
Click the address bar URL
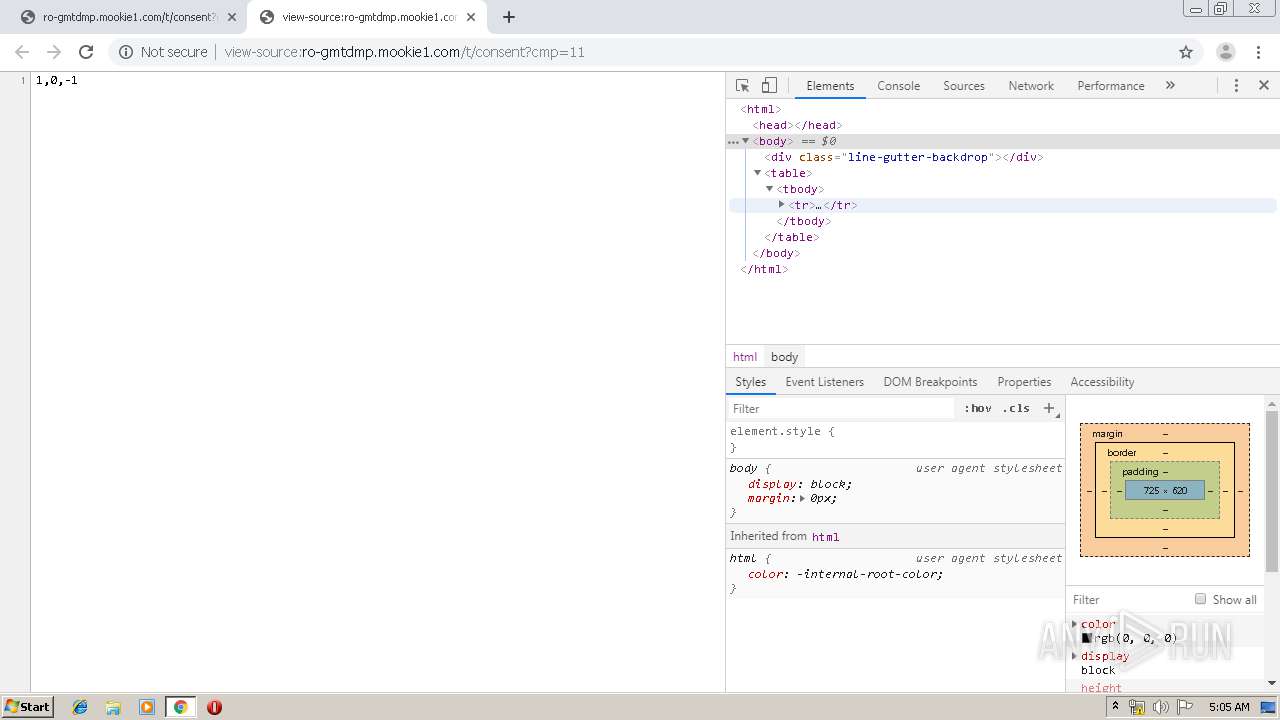404,52
